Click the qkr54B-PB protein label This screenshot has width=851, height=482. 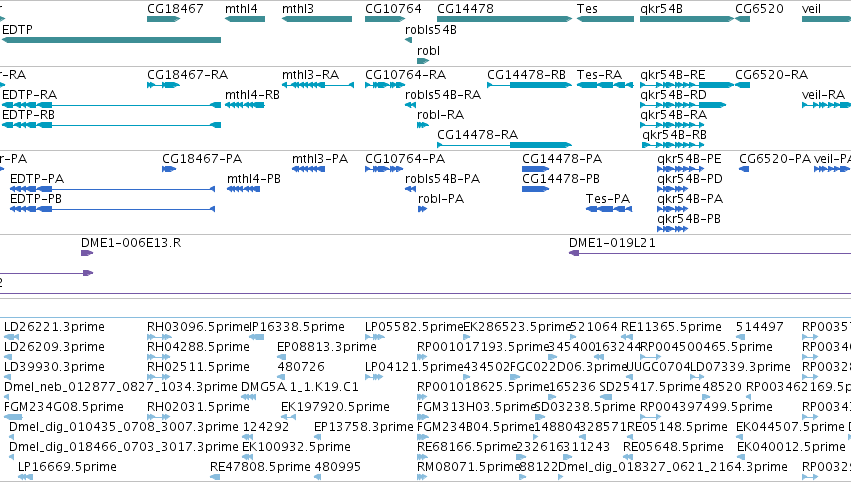tap(689, 219)
